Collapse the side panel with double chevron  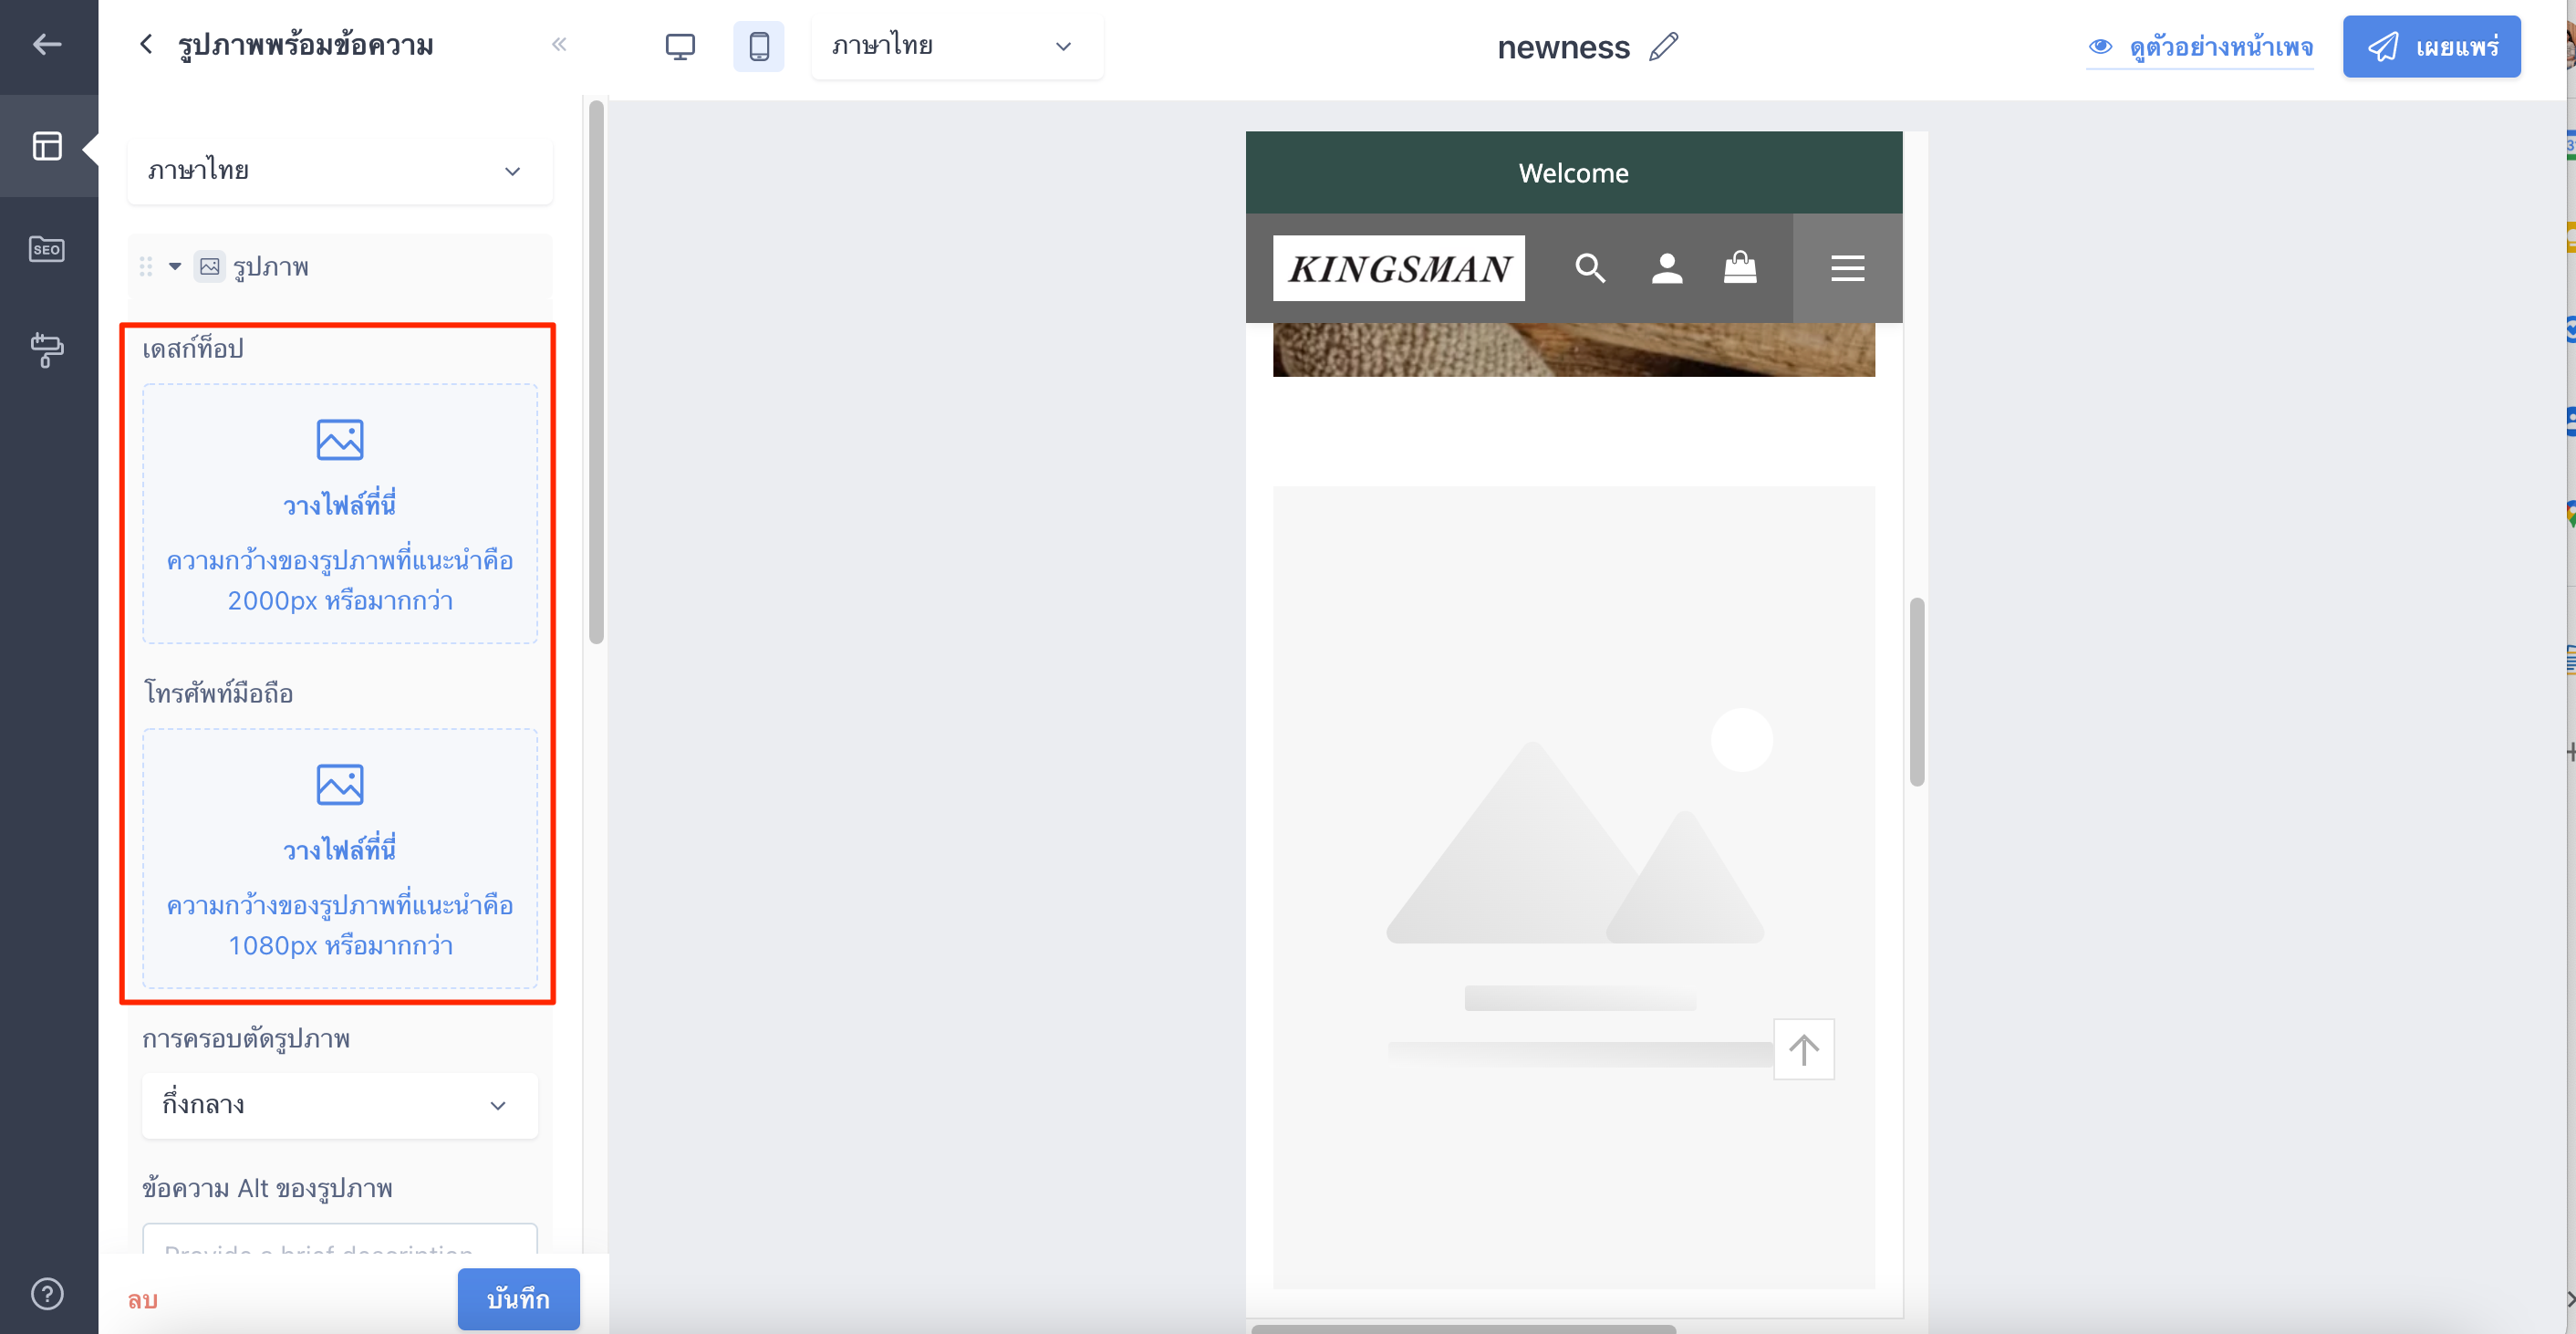click(559, 44)
